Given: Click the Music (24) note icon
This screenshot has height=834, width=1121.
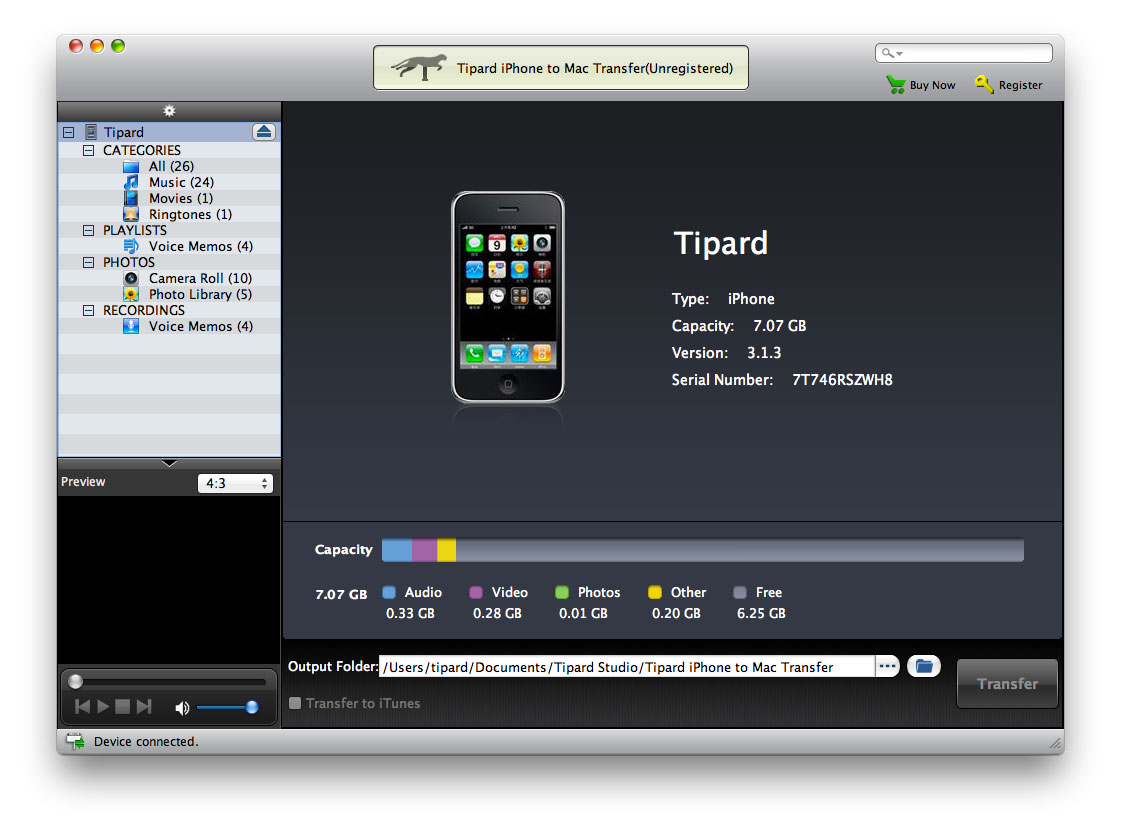Looking at the screenshot, I should click(x=131, y=182).
